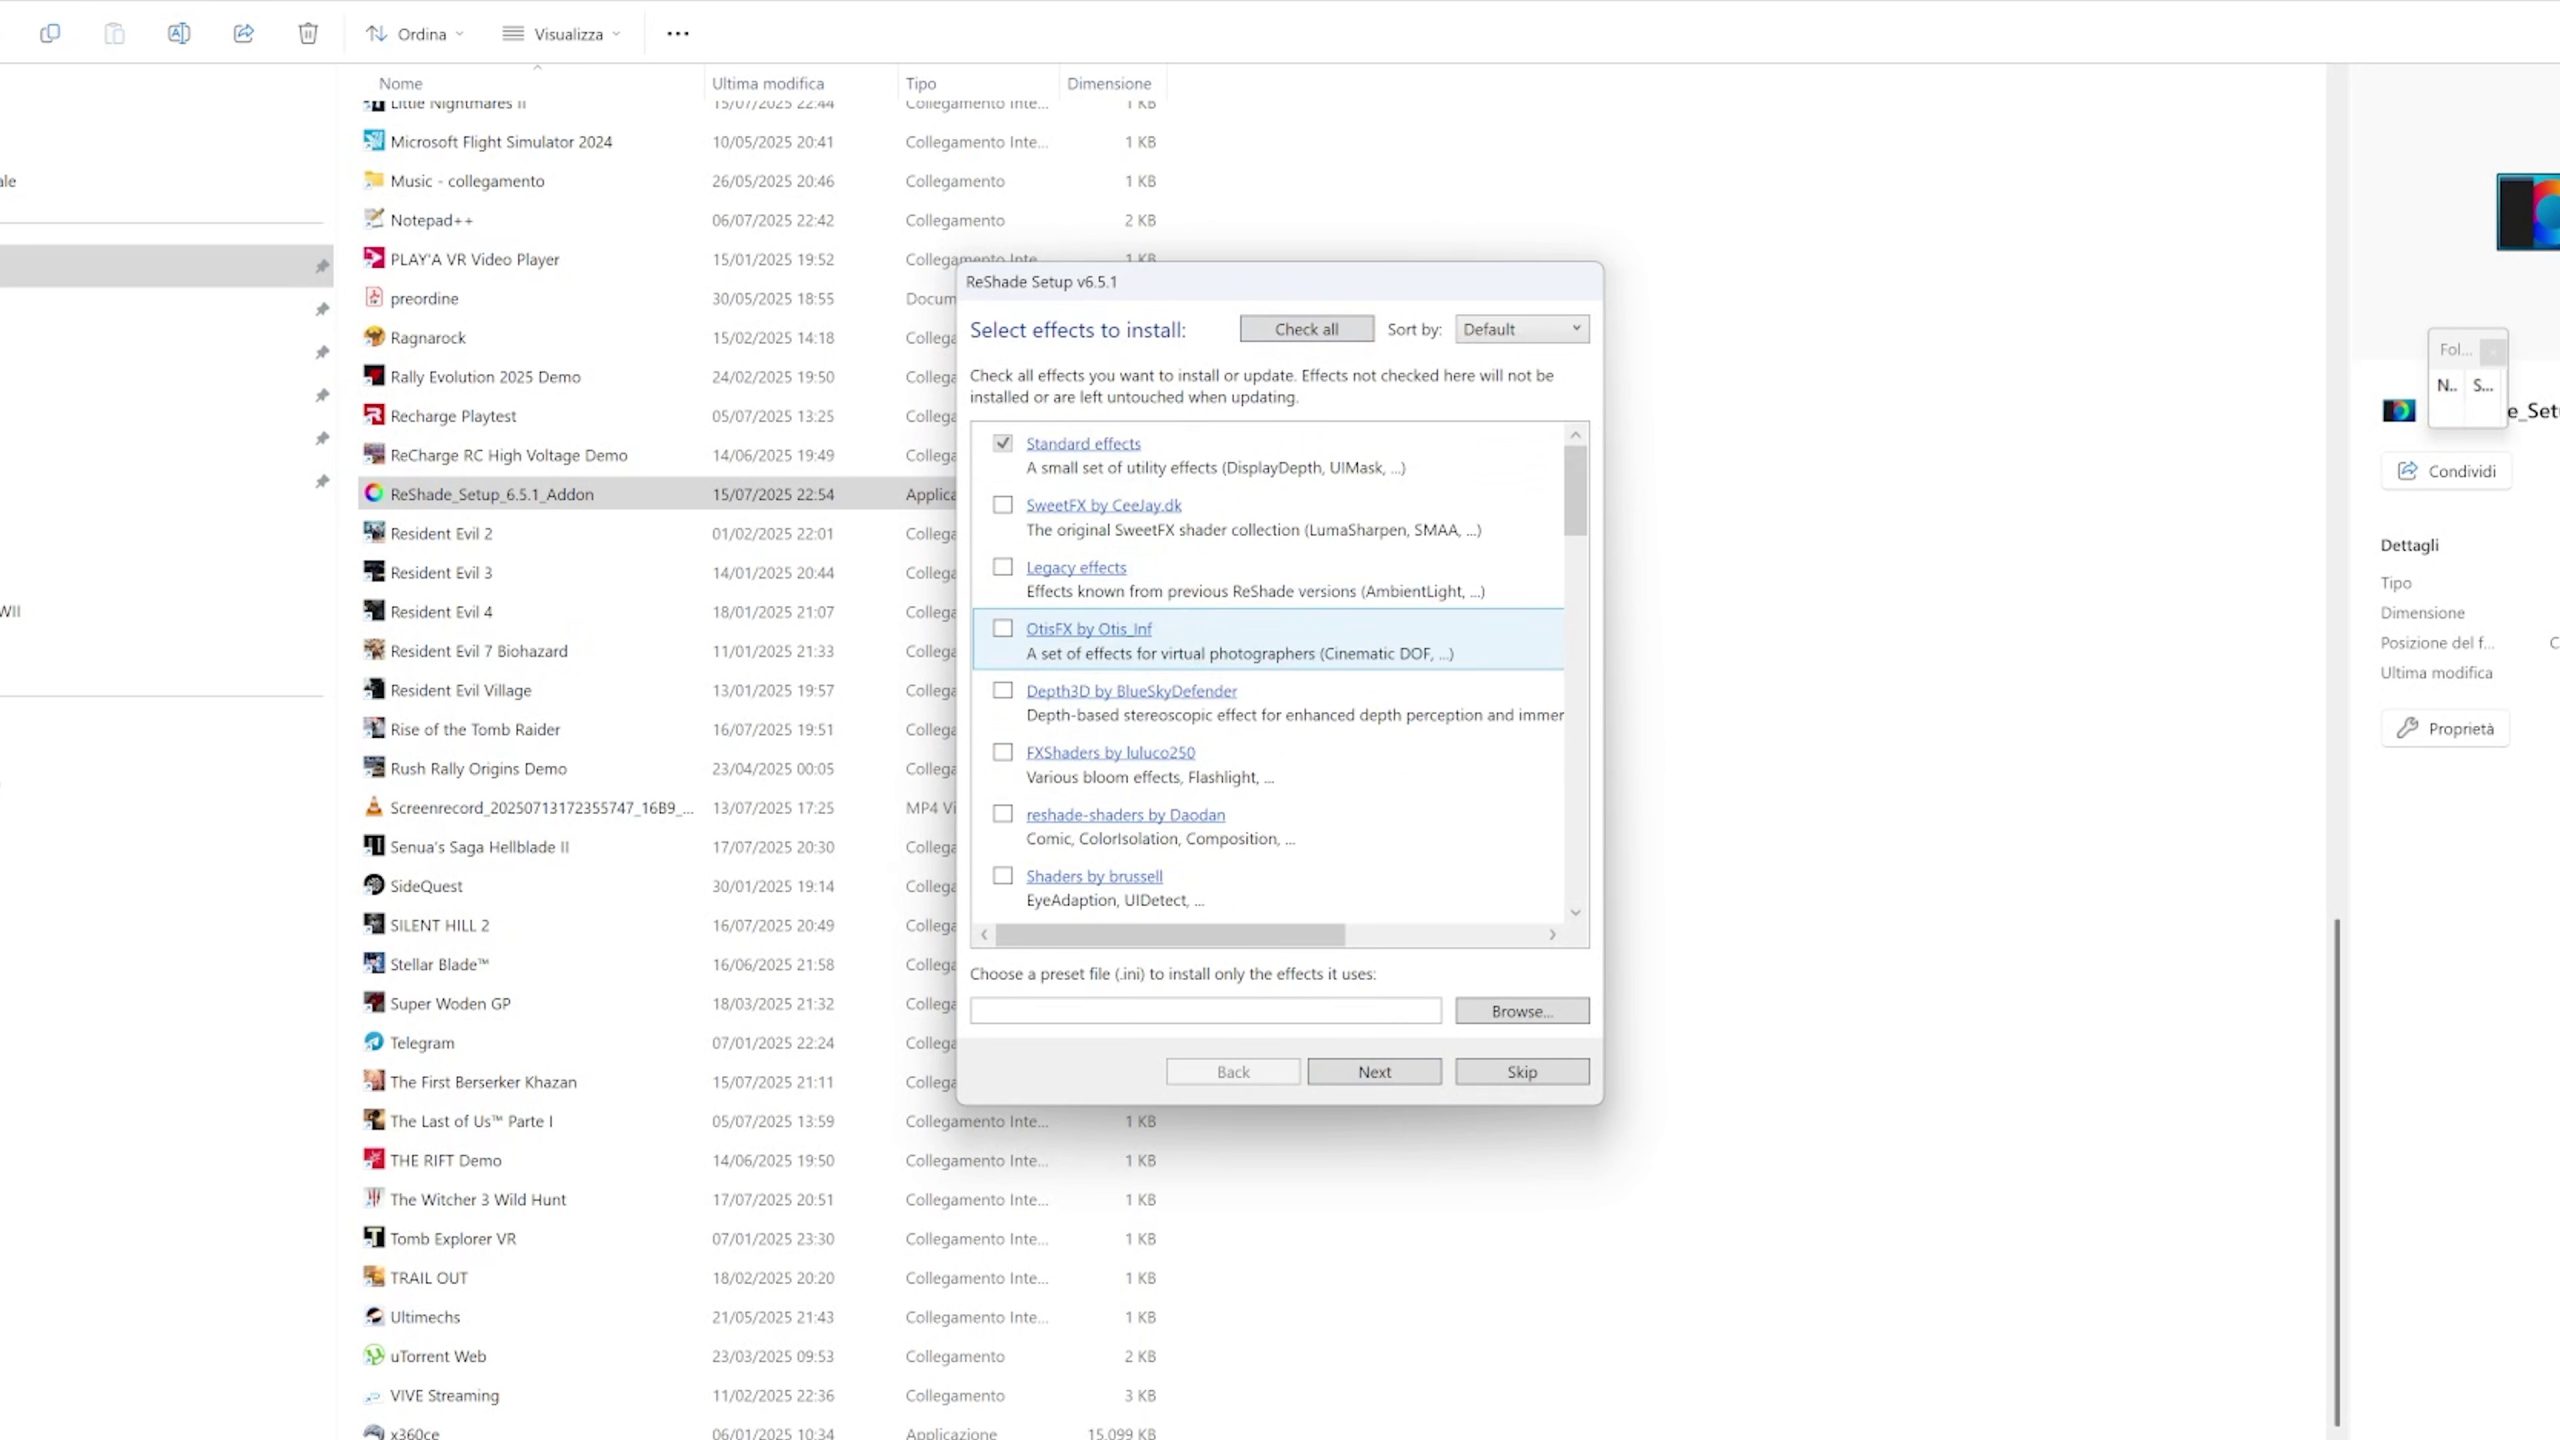This screenshot has height=1440, width=2560.
Task: Sort files by Ultima modifica column
Action: pos(767,83)
